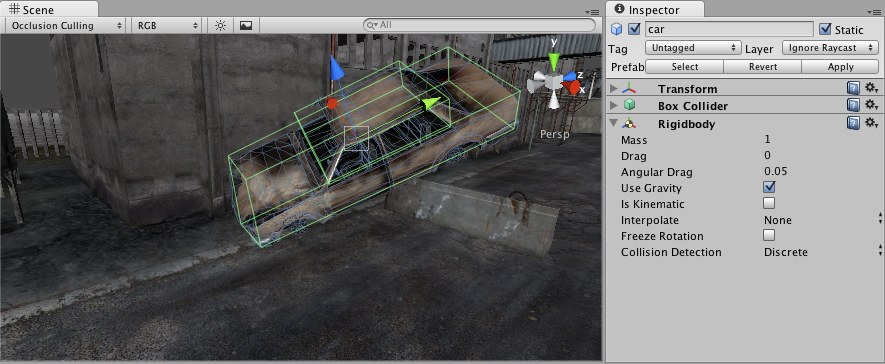Open Rigidbody help icon
The height and width of the screenshot is (364, 885).
[x=853, y=123]
